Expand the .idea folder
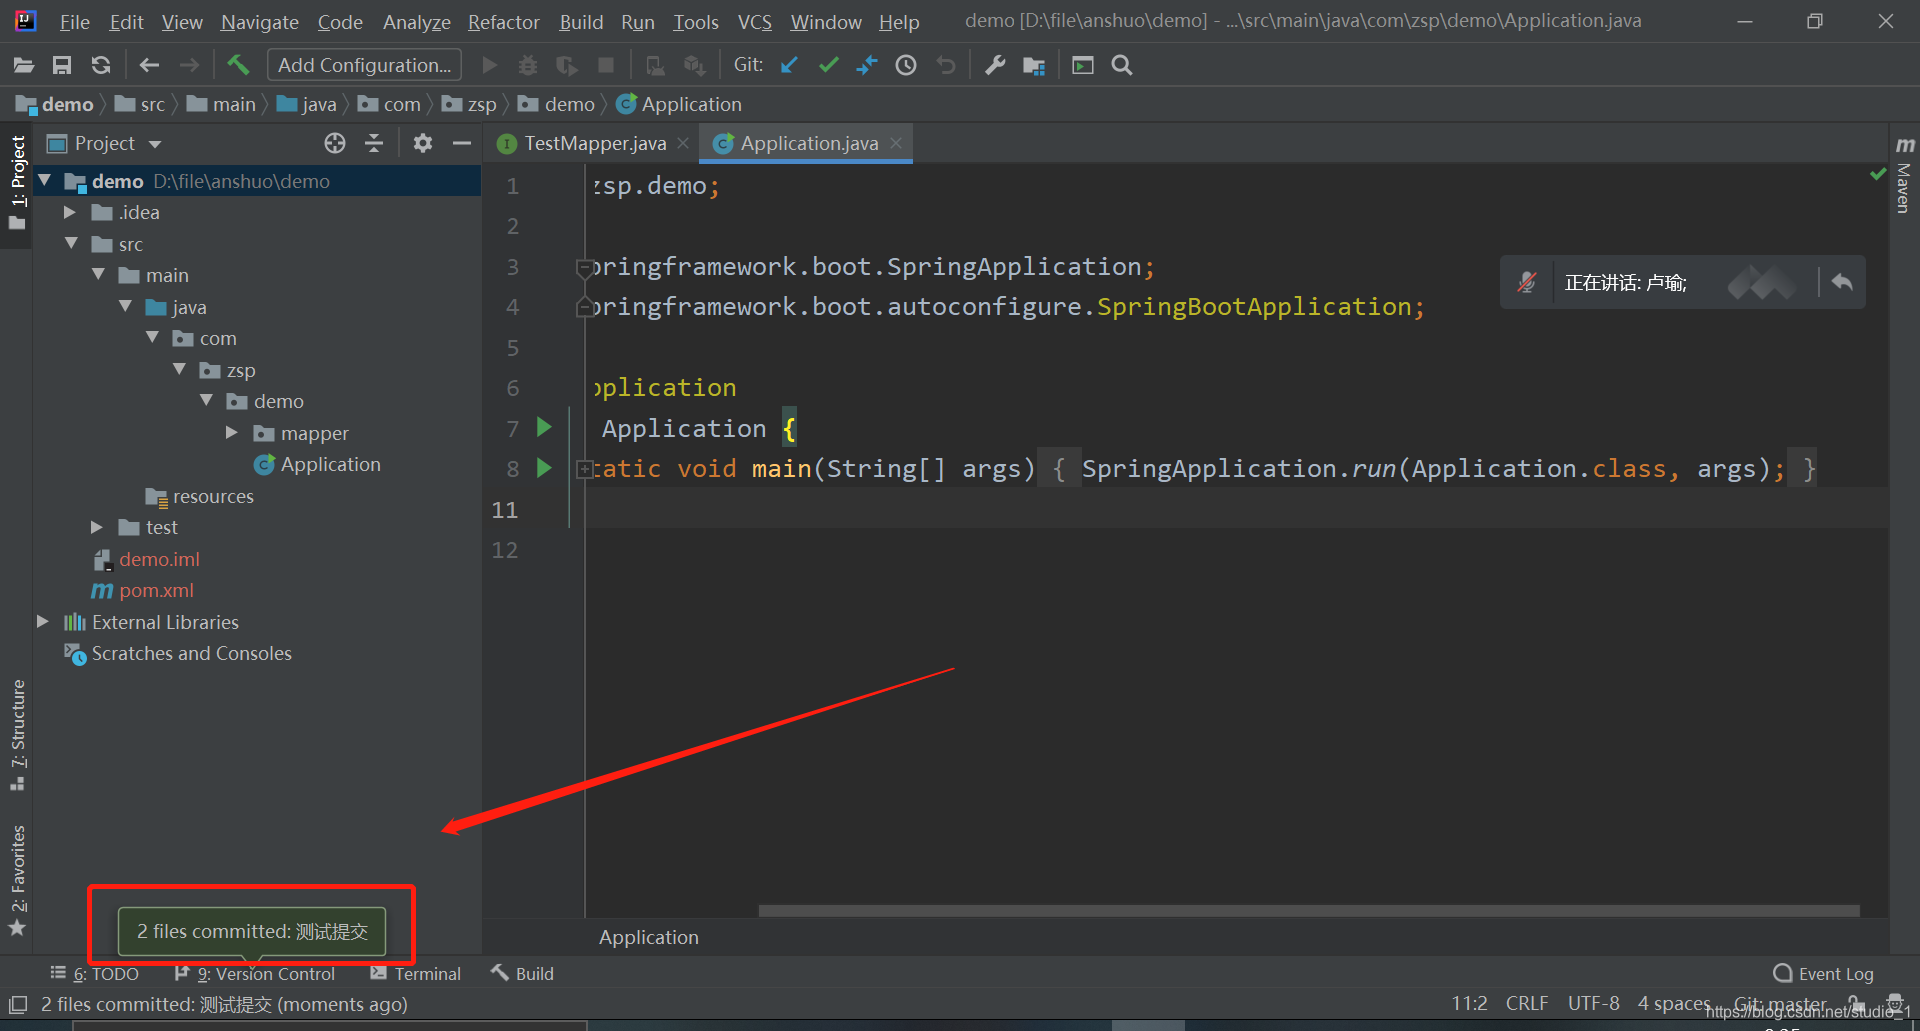Screen dimensions: 1920x1031 70,212
